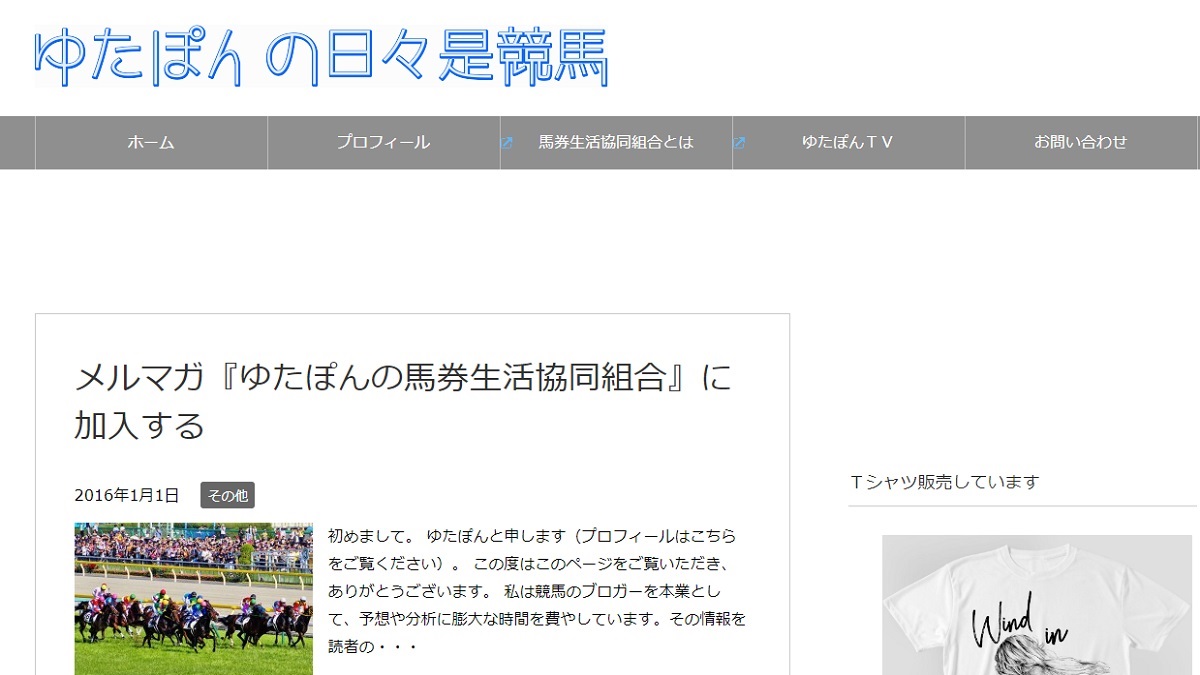The height and width of the screenshot is (675, 1200).
Task: Click external link icon beside ゆたぽんＴＶ
Action: 740,143
